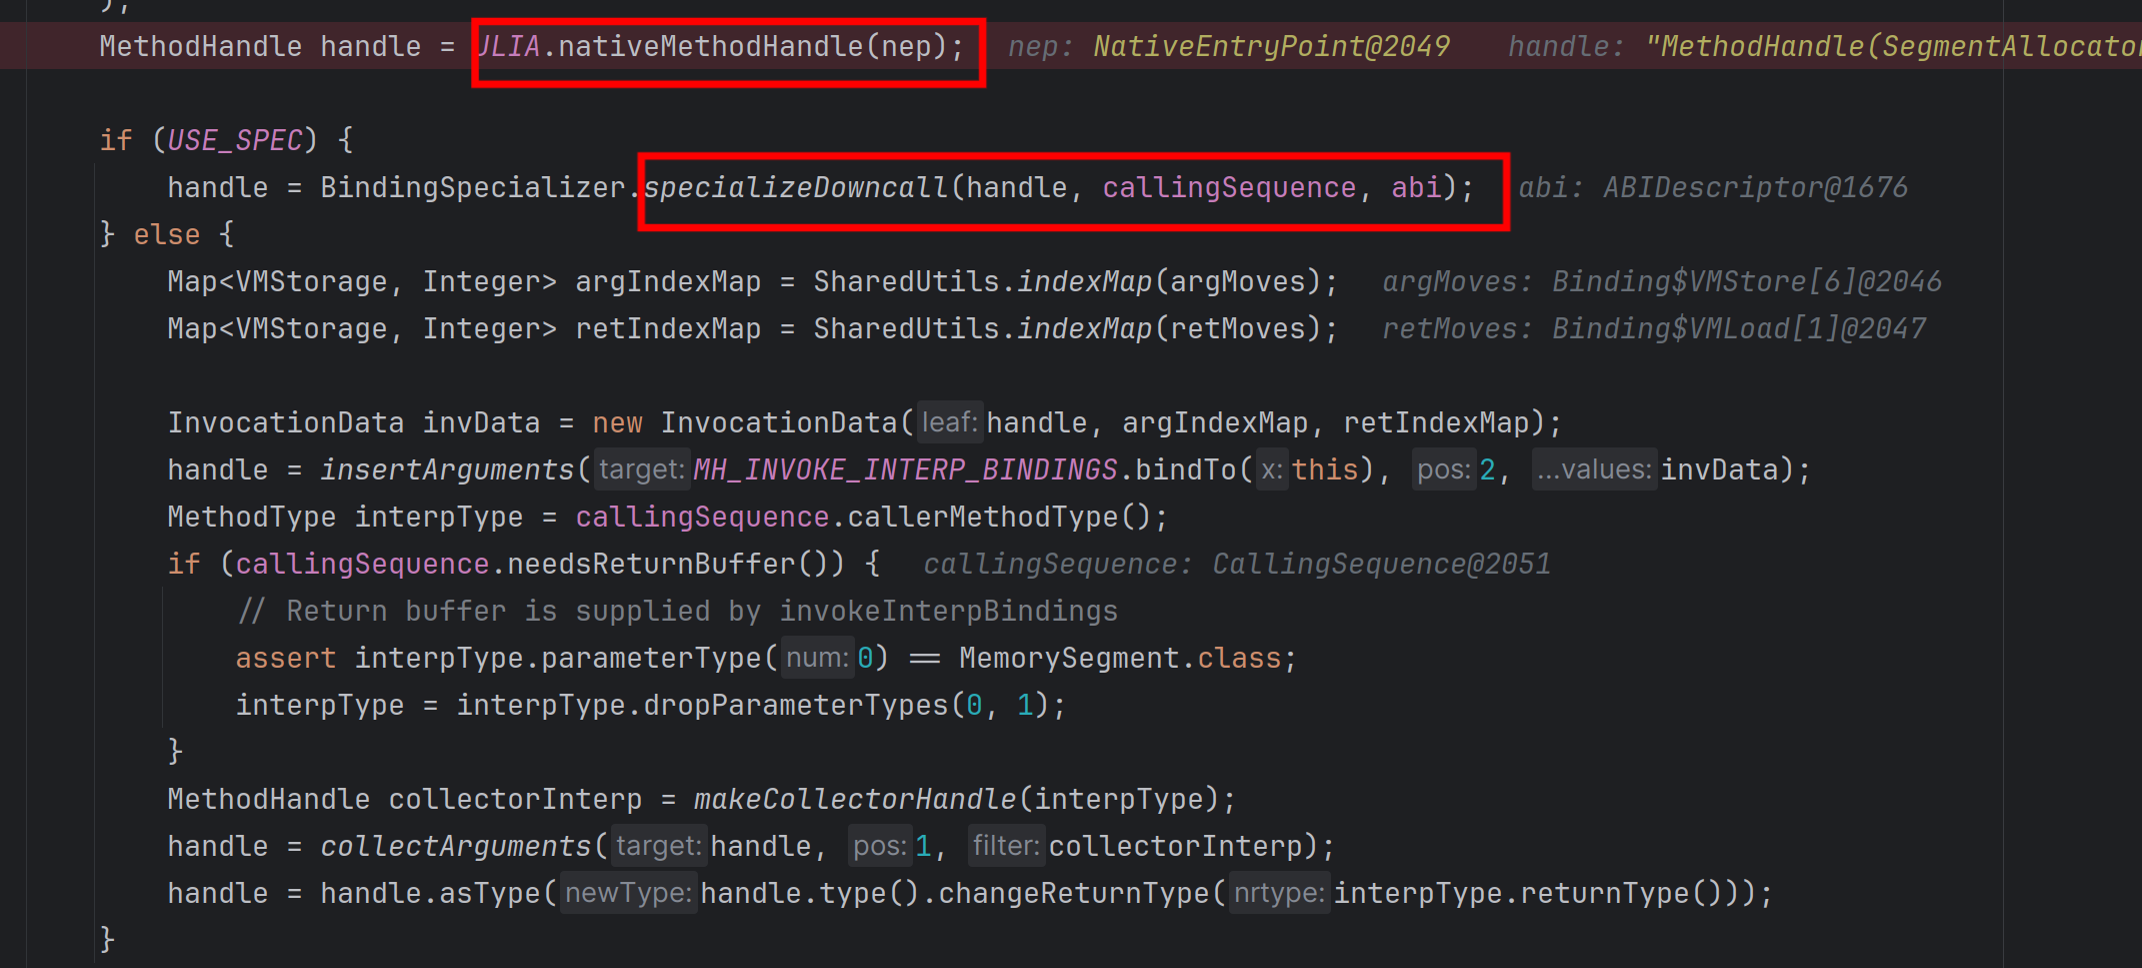2142x968 pixels.
Task: Click the bindTo method call
Action: 1184,469
